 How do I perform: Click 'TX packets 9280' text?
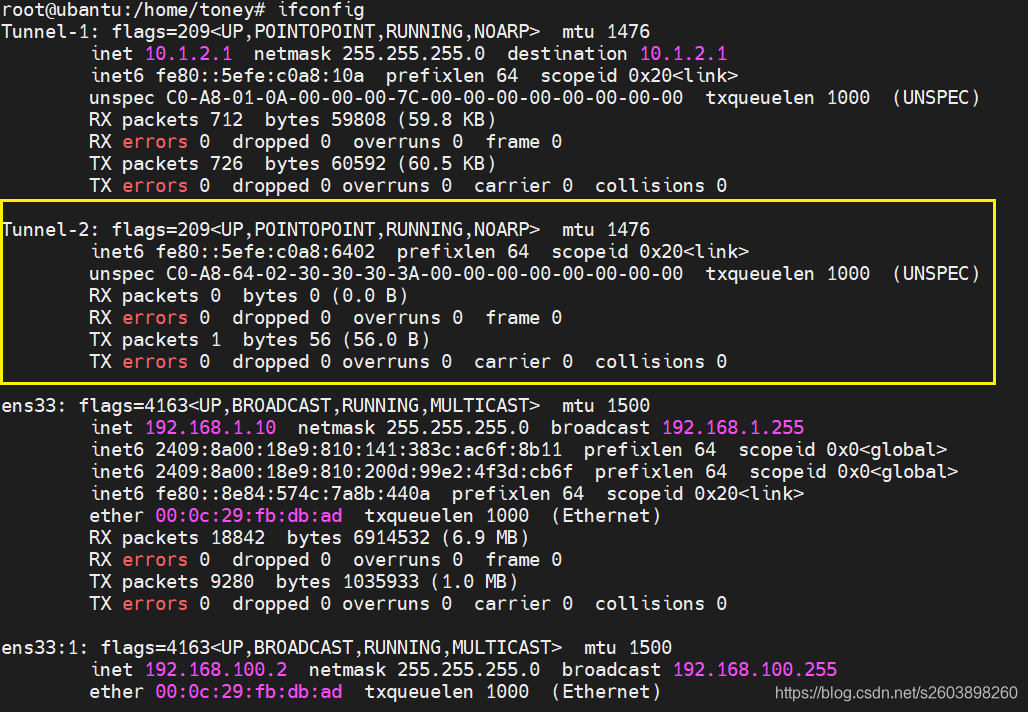pyautogui.click(x=172, y=582)
